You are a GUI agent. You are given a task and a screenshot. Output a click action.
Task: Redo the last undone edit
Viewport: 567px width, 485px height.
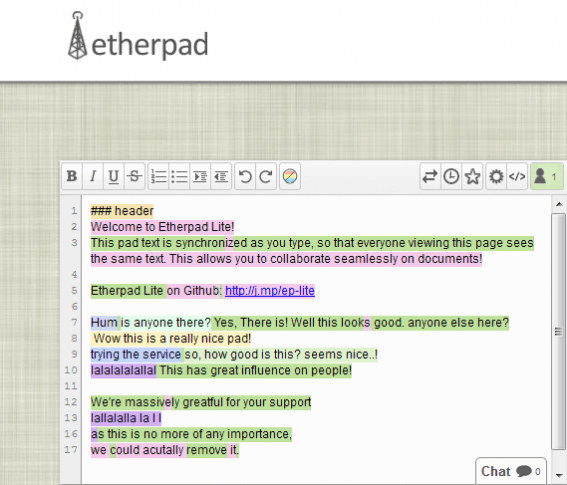[266, 176]
